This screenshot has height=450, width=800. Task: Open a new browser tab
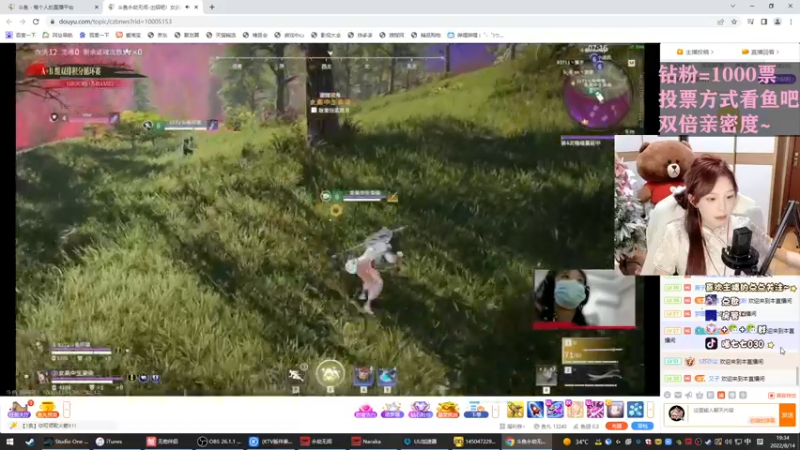pyautogui.click(x=212, y=7)
